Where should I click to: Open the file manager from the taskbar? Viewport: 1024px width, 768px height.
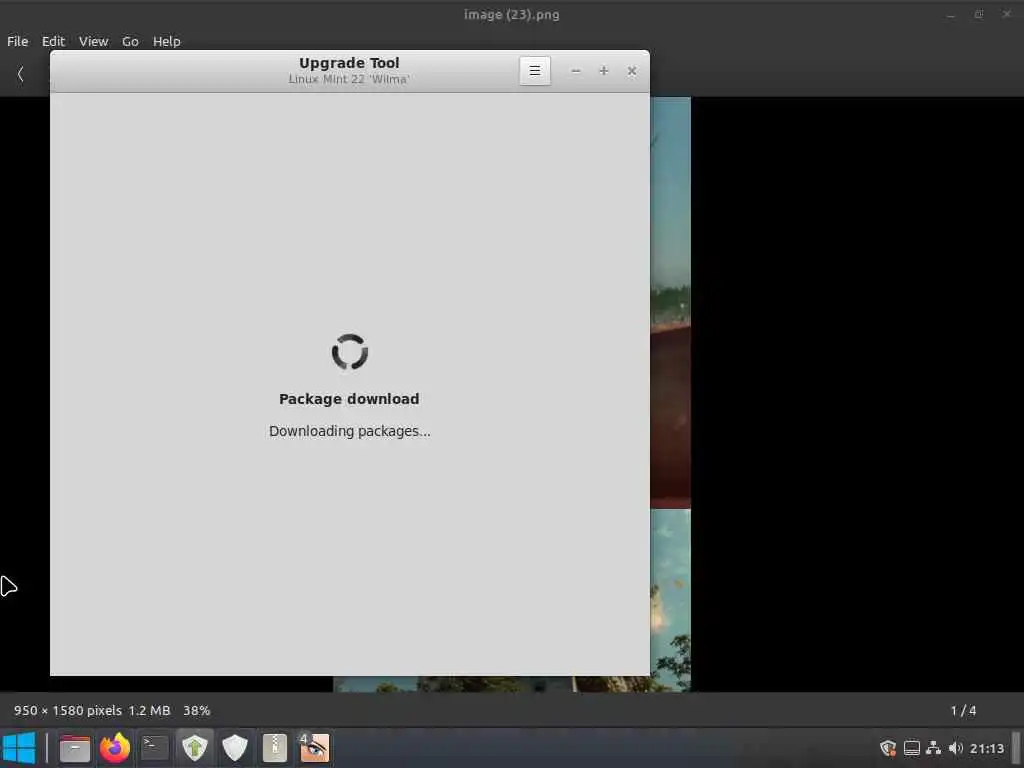click(x=74, y=748)
